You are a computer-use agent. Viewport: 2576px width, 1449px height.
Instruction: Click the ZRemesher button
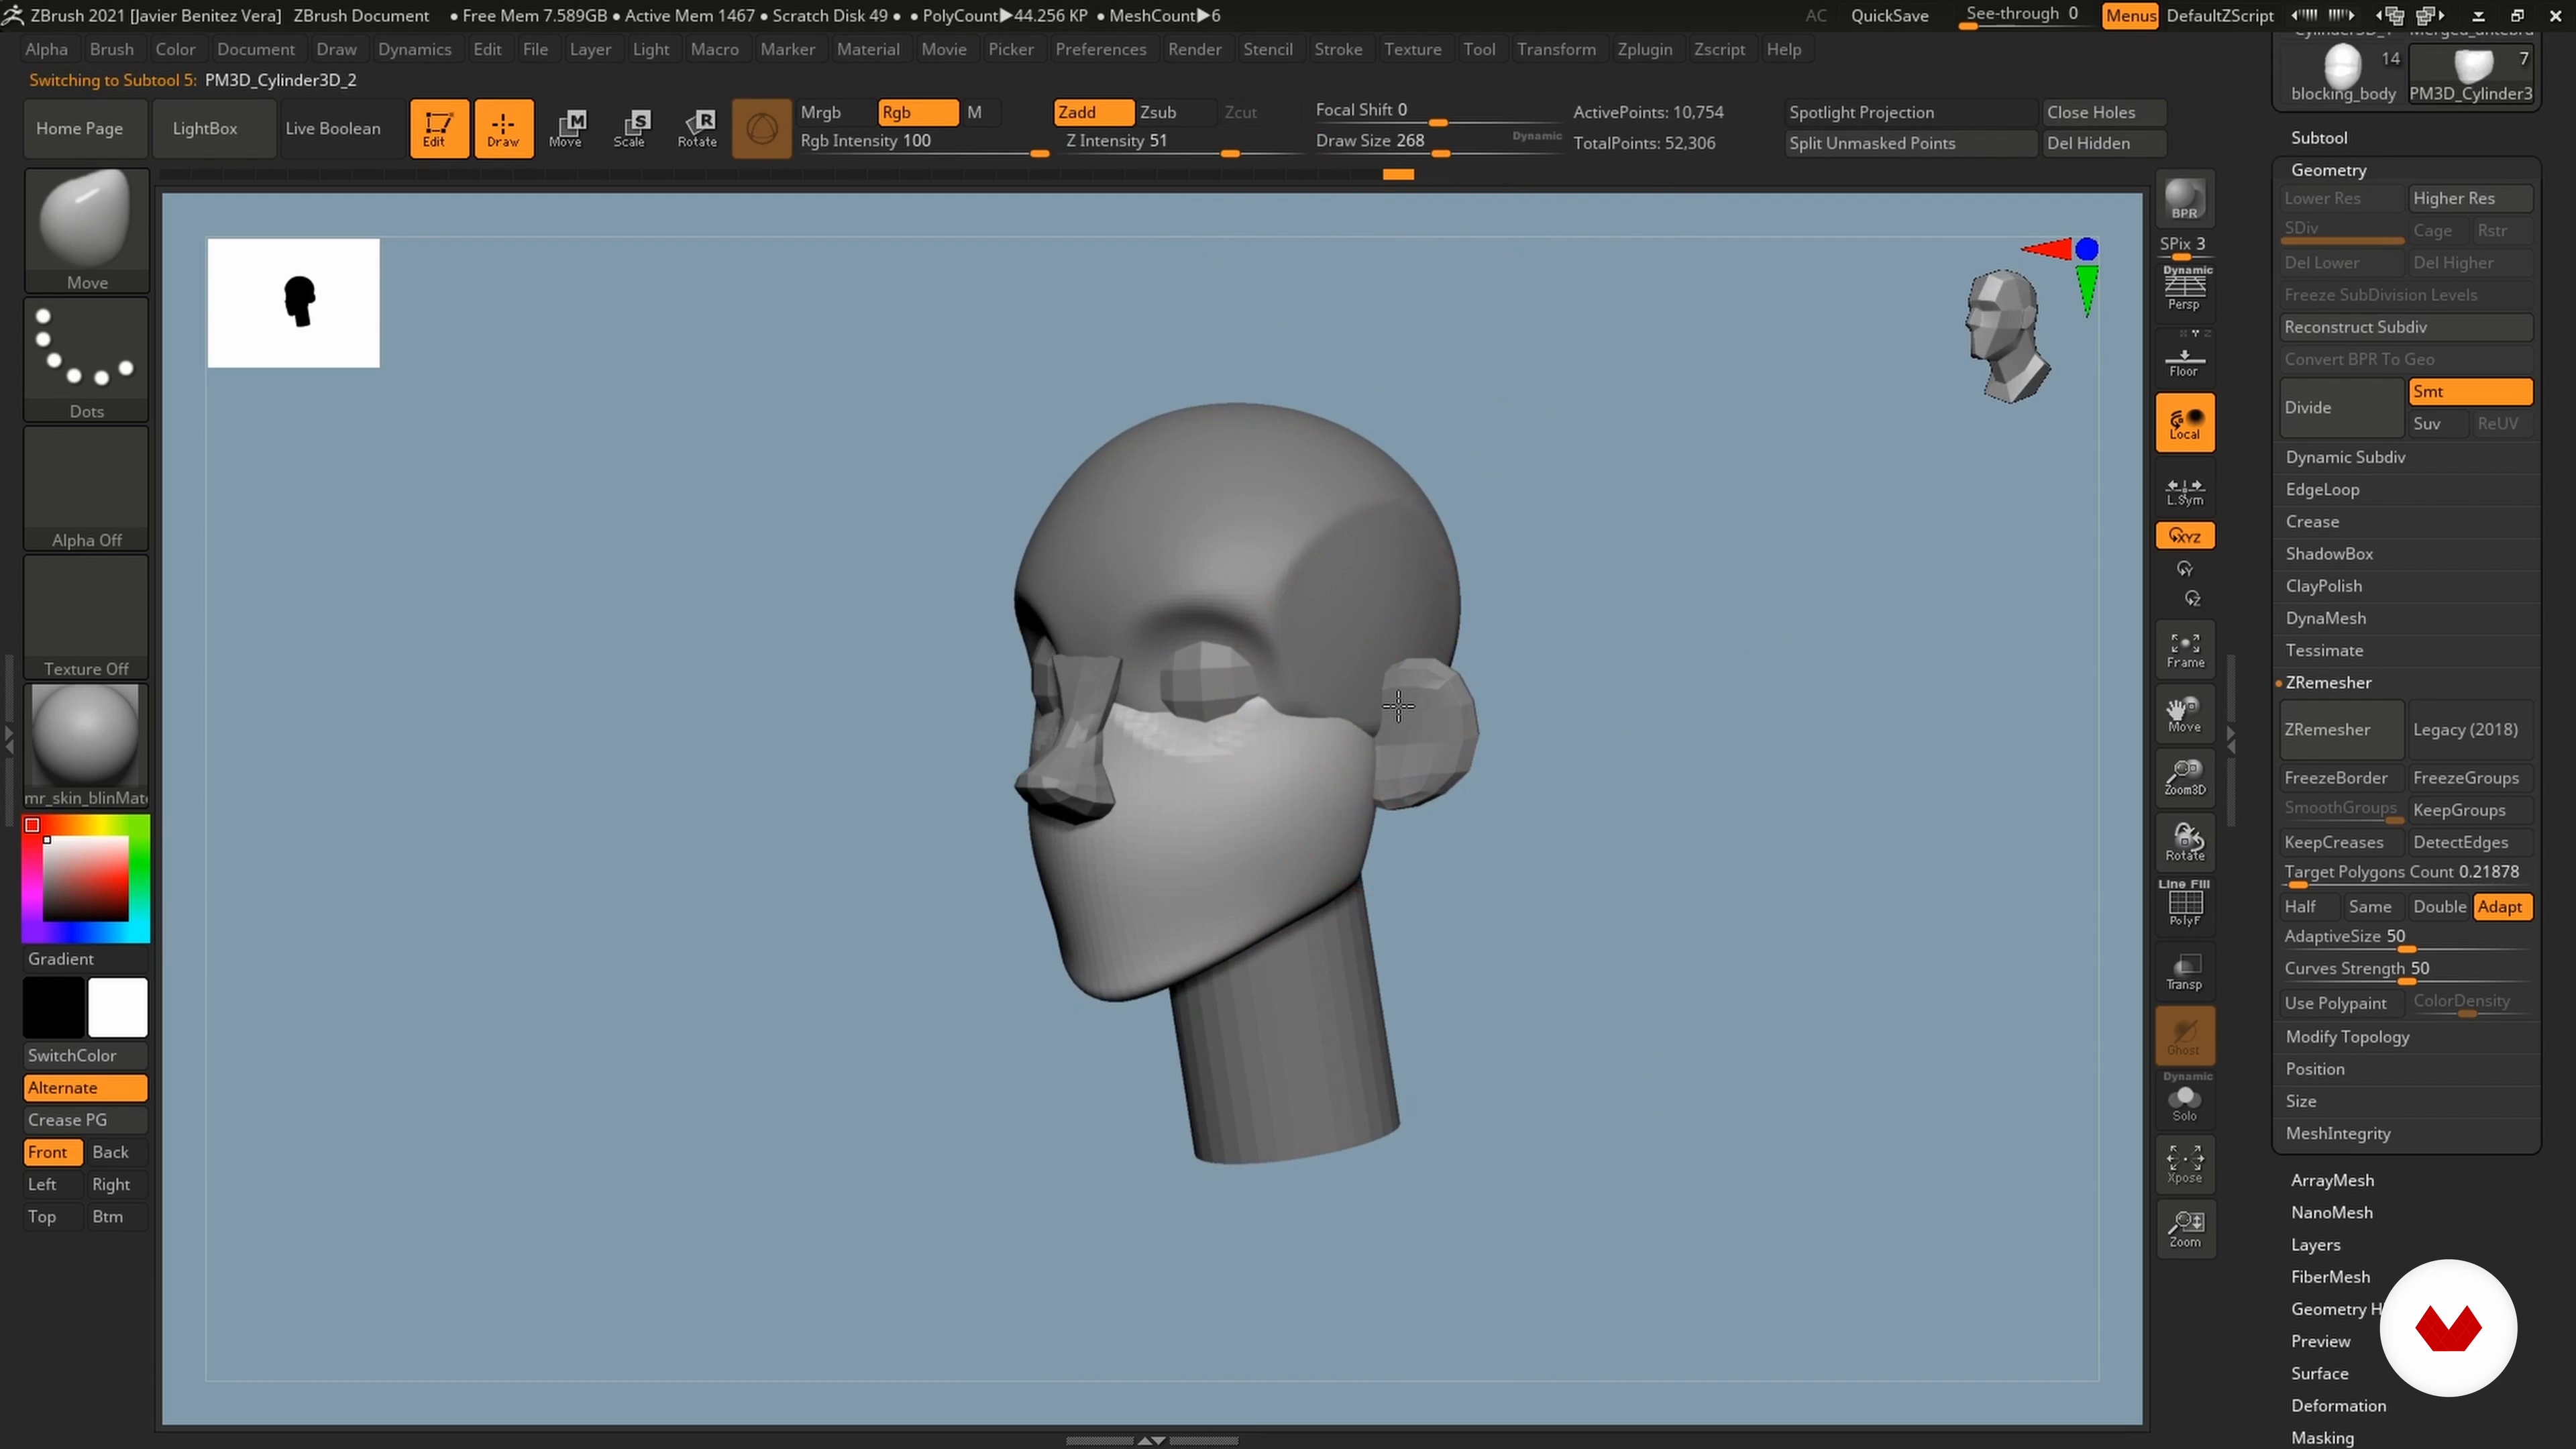click(x=2341, y=730)
